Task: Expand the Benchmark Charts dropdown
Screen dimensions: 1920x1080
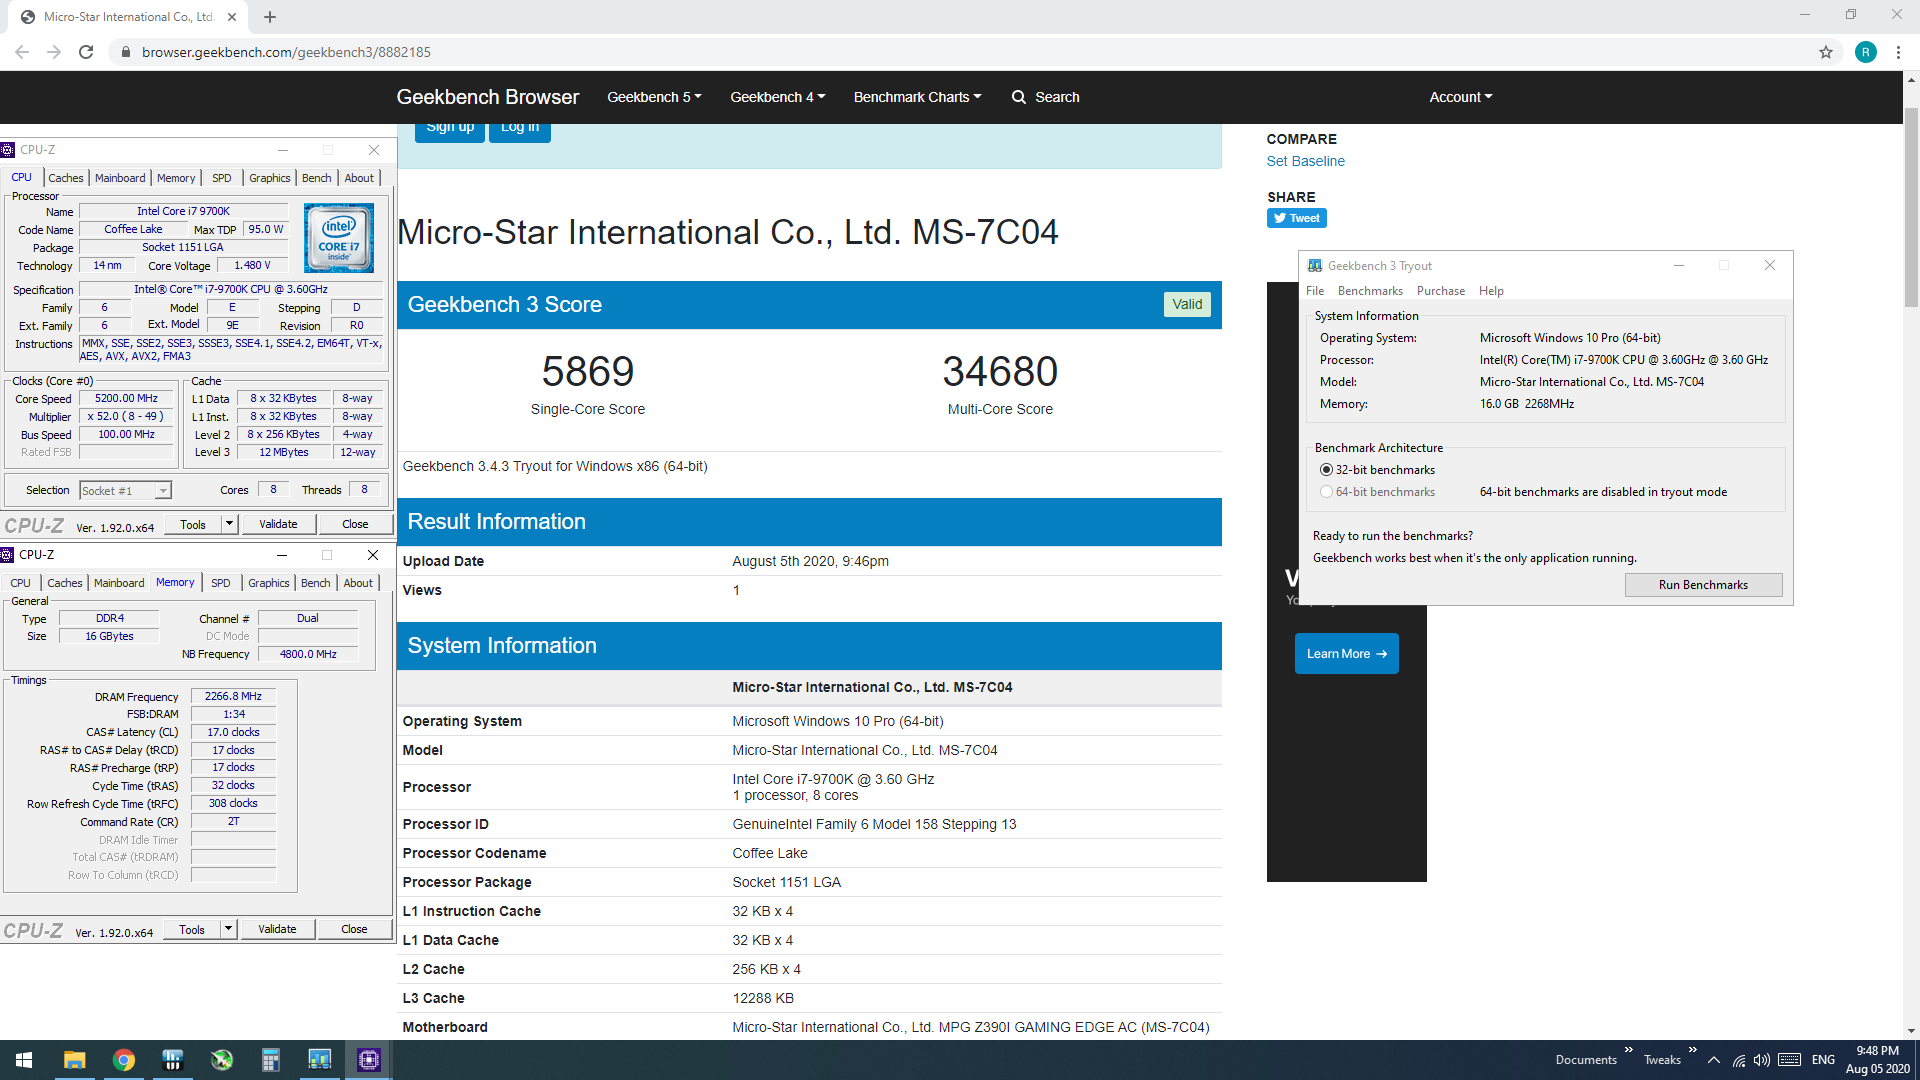Action: pos(917,97)
